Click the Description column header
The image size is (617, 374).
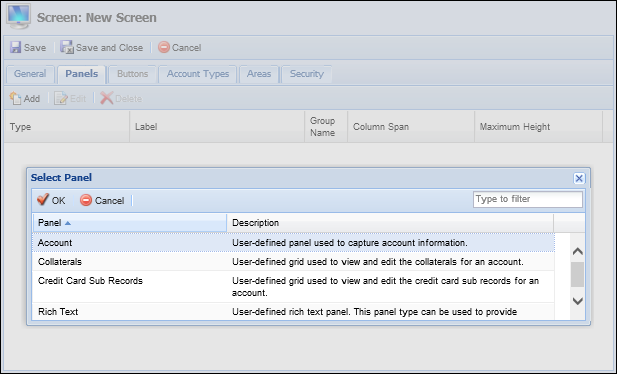point(390,223)
